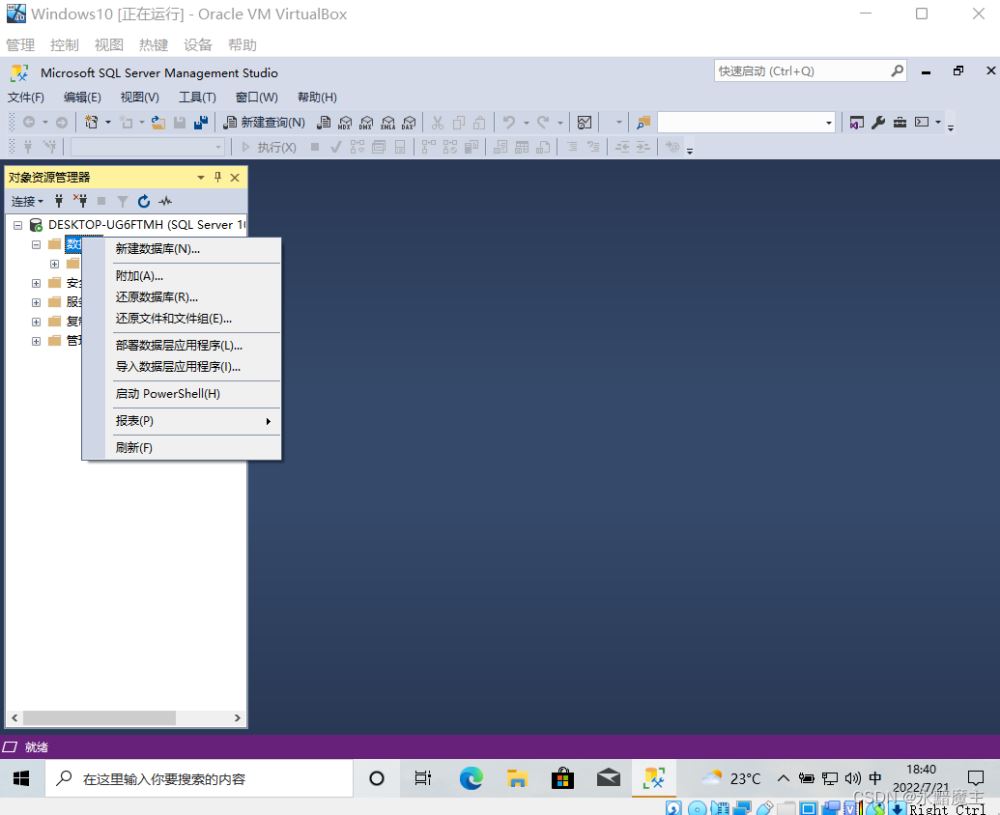Open SSMS 窗口(W) menu
Viewport: 1000px width, 815px height.
[x=256, y=97]
